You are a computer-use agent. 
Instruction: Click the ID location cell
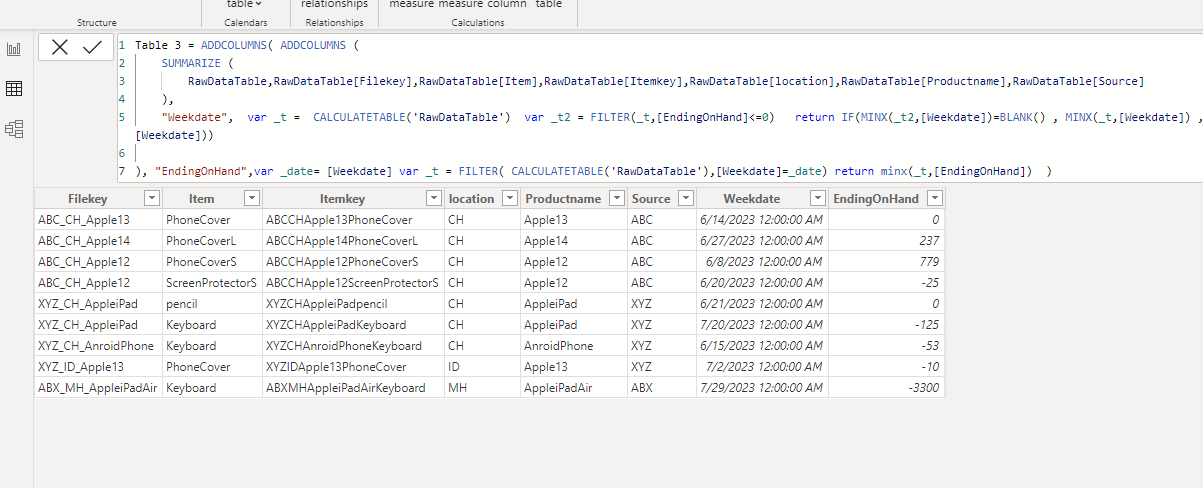pyautogui.click(x=483, y=366)
